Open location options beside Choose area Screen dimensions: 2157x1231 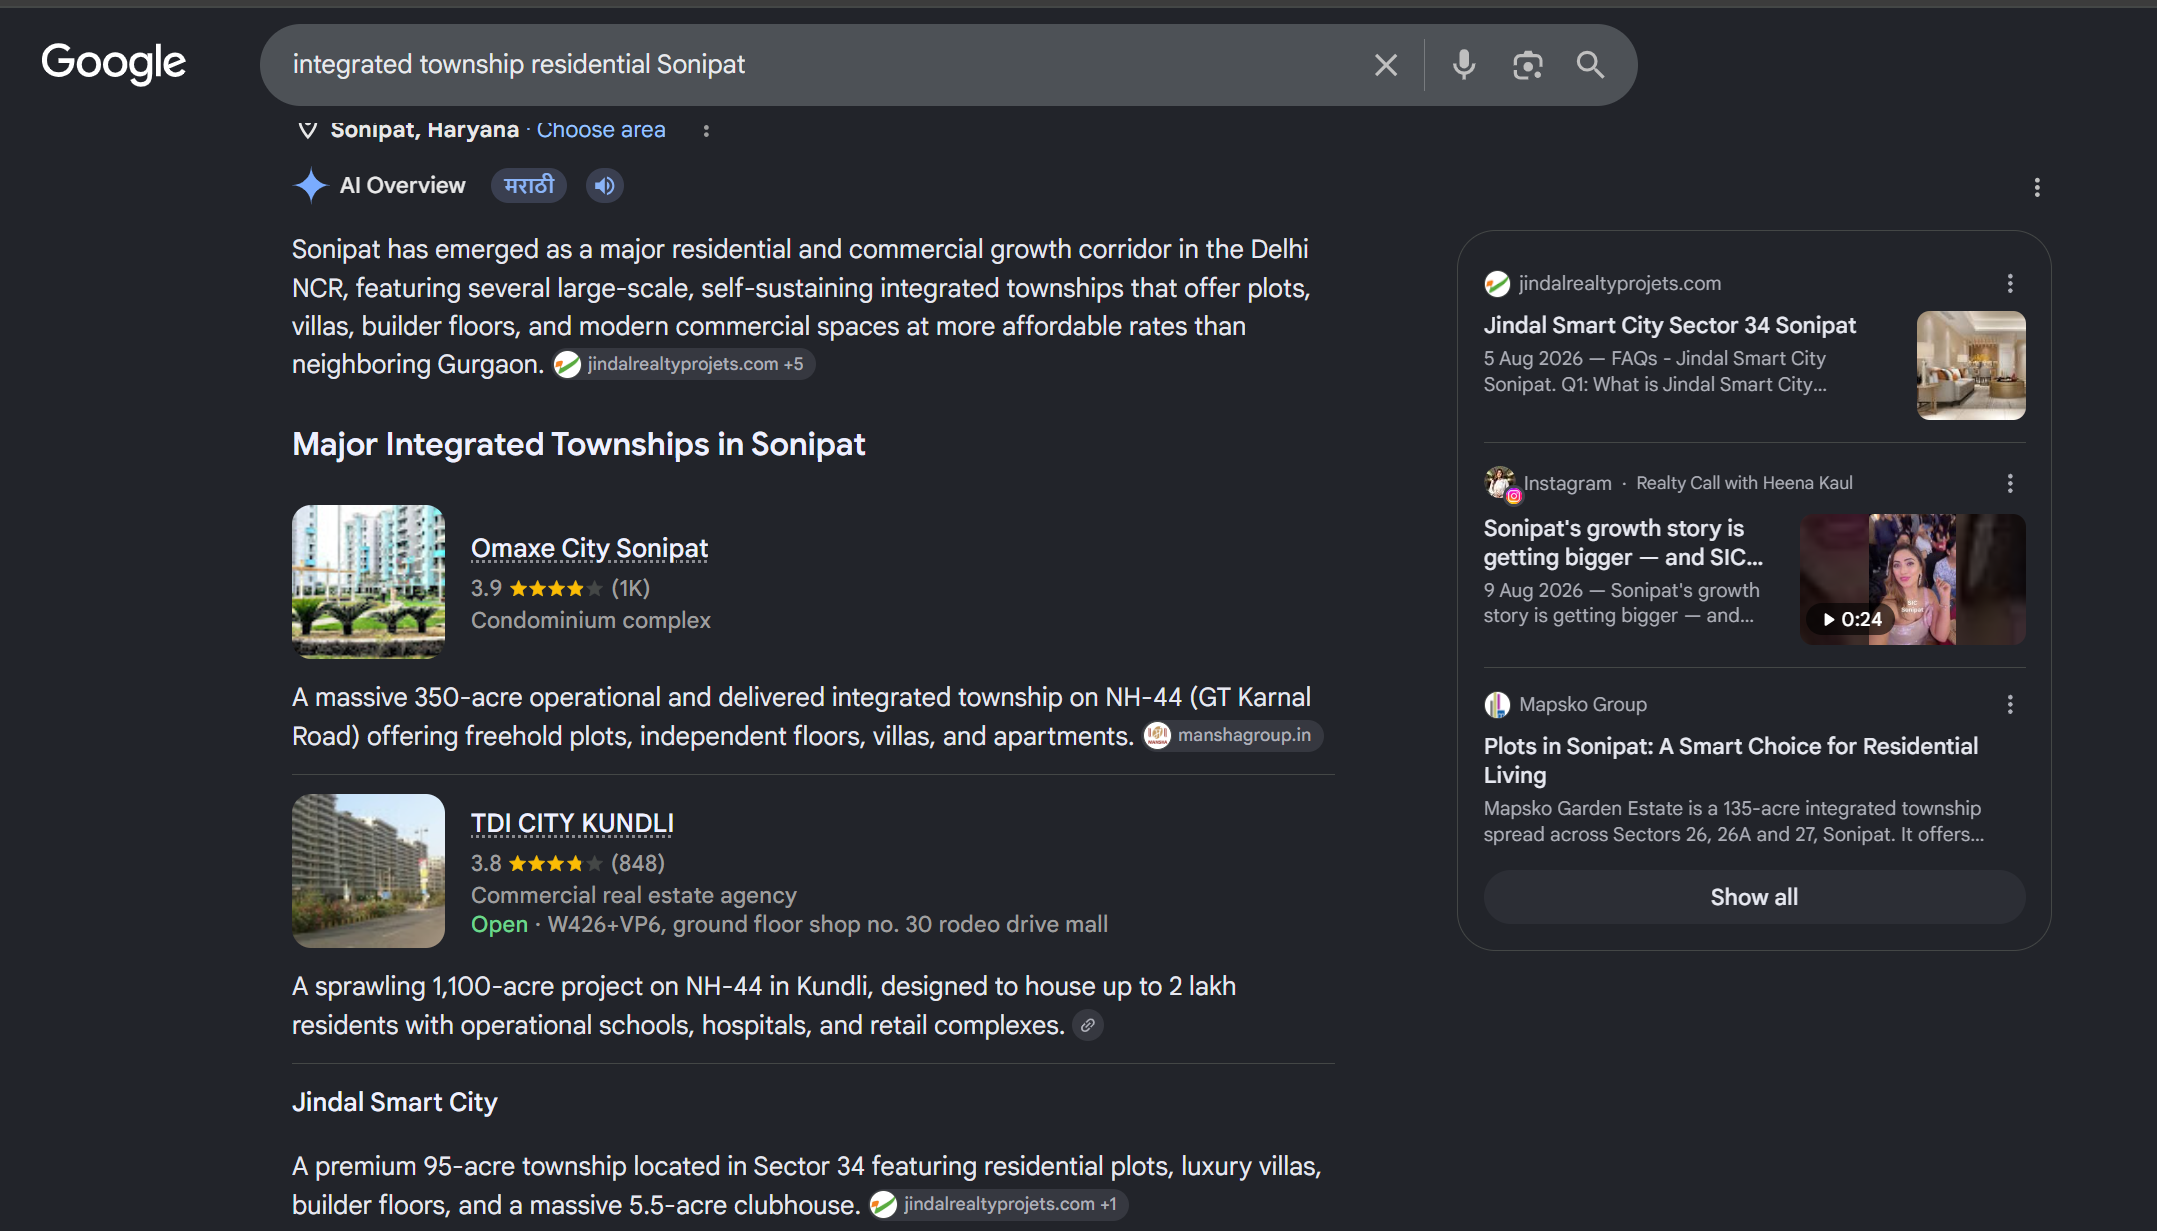[x=706, y=131]
